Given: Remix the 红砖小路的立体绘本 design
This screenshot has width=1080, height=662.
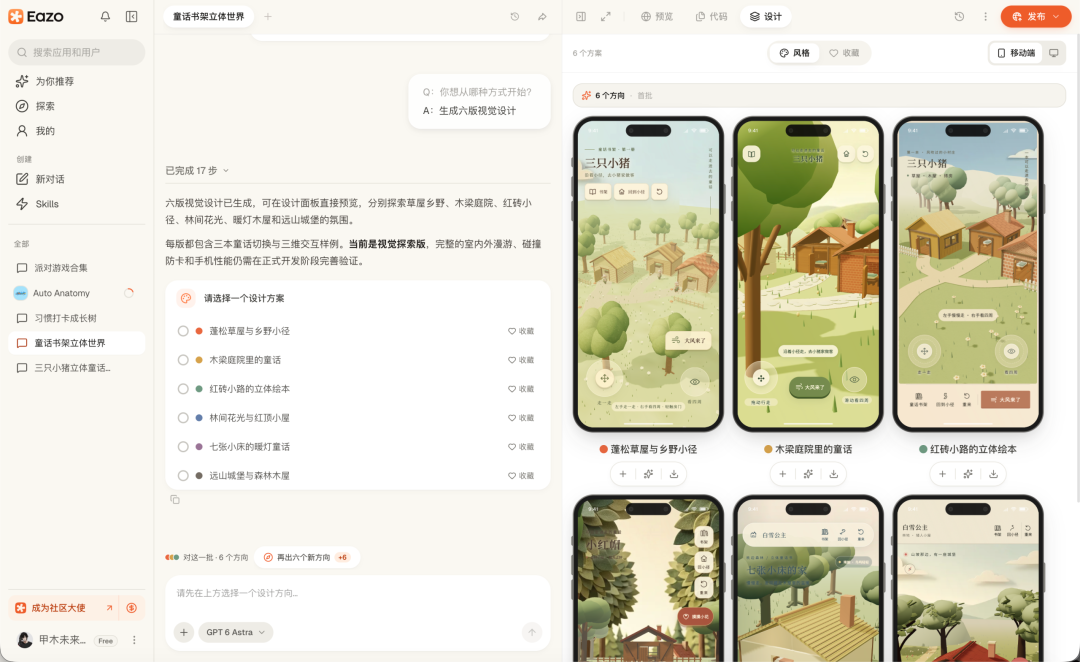Looking at the screenshot, I should 968,474.
